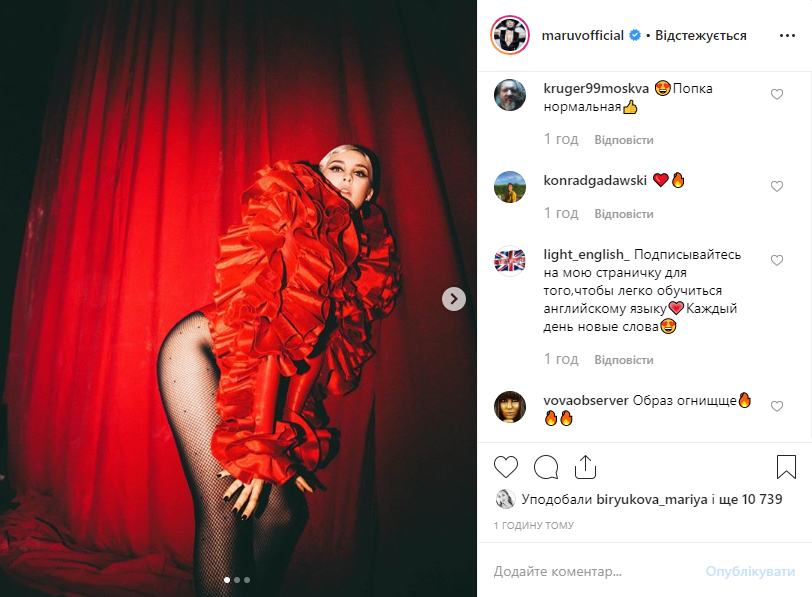
Task: Save the post with the bookmark icon
Action: pos(786,467)
